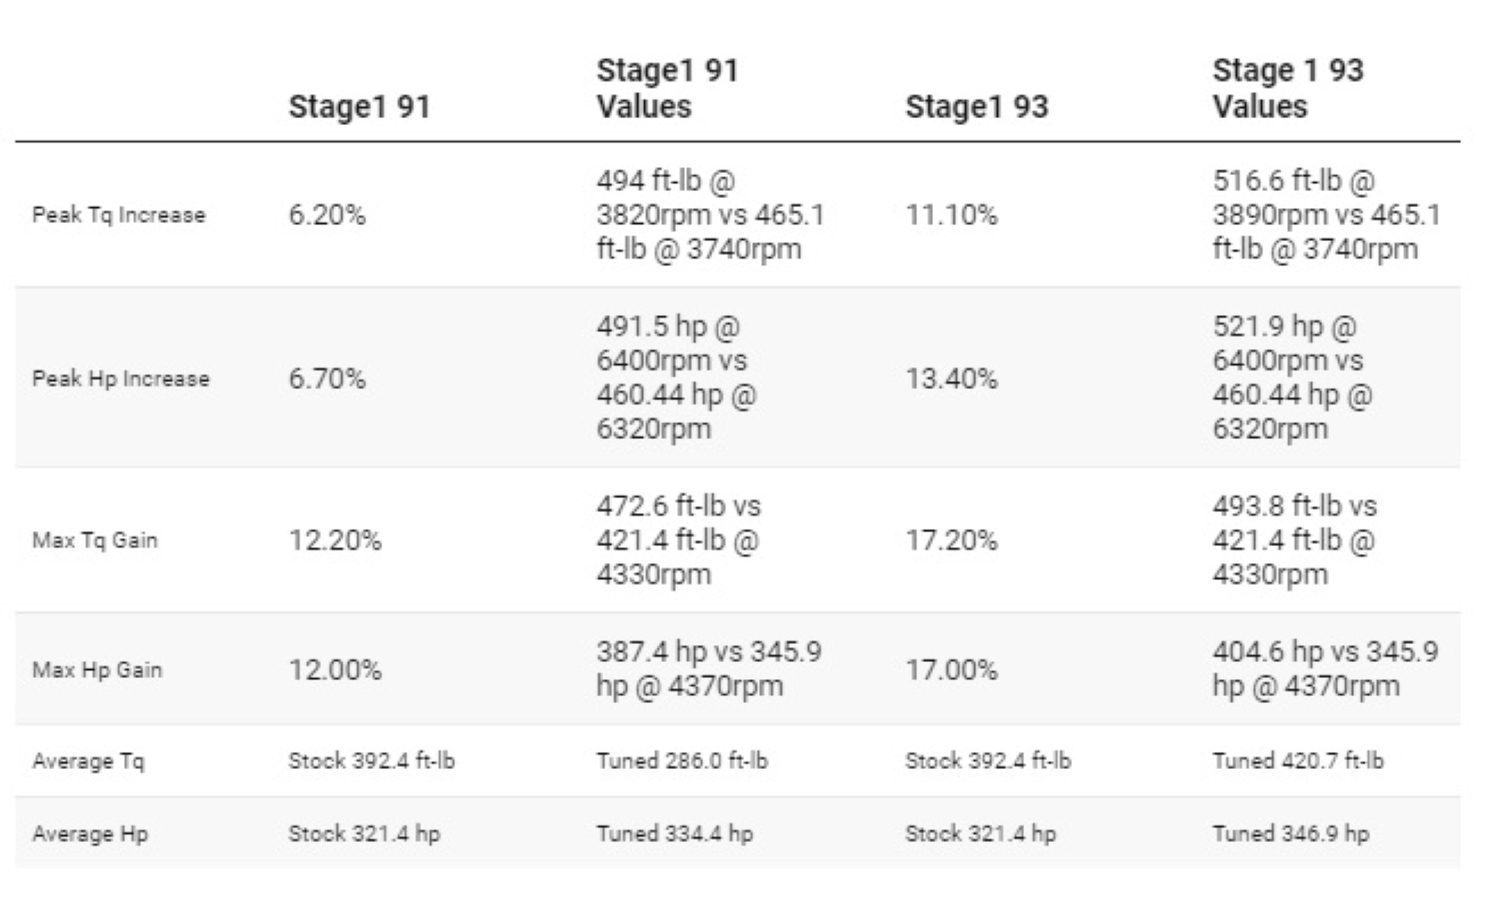Click the 6.70% peak horsepower cell
Viewport: 1500px width, 908px height.
coord(327,379)
